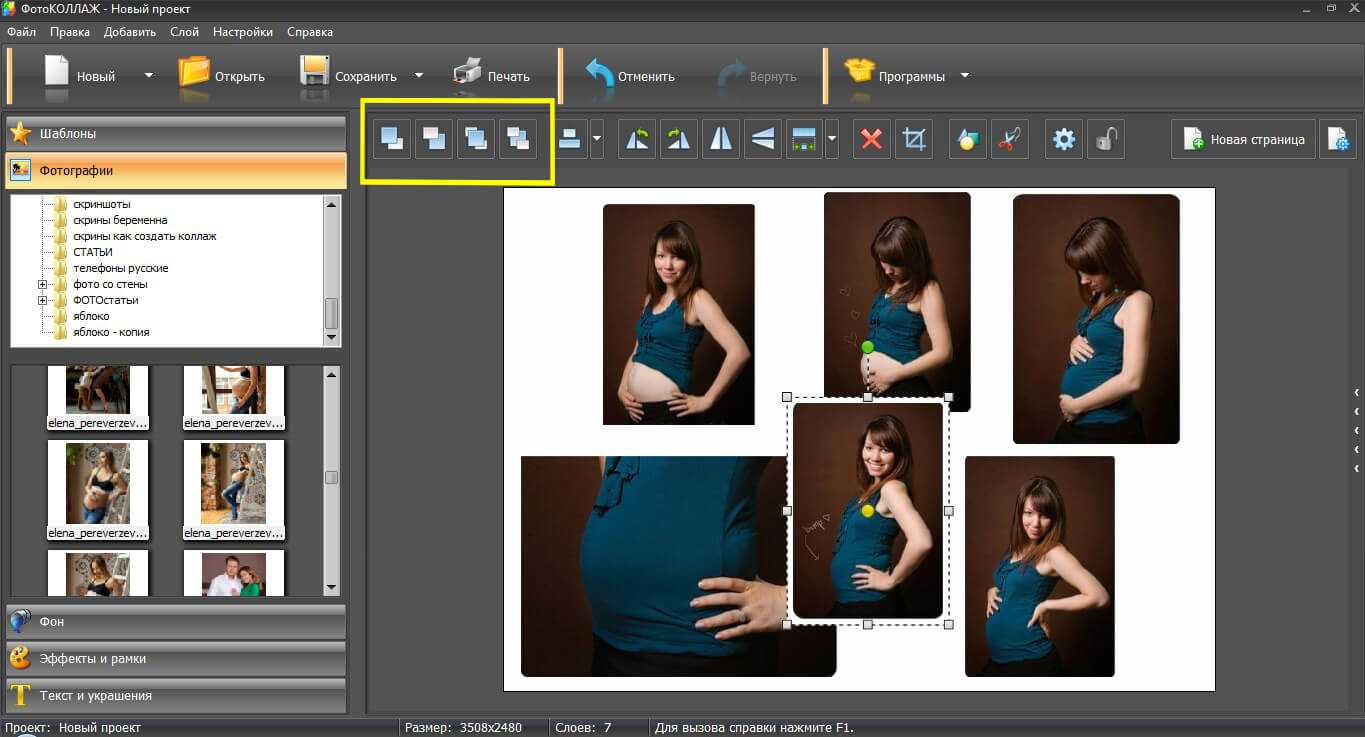Image resolution: width=1365 pixels, height=737 pixels.
Task: Click the rotate left icon
Action: tap(636, 140)
